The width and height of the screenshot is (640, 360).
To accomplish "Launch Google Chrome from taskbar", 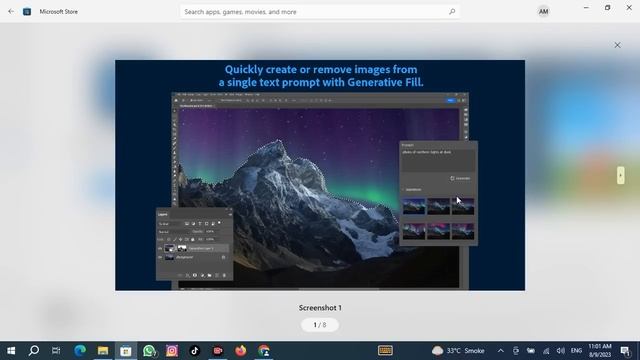I will click(264, 351).
